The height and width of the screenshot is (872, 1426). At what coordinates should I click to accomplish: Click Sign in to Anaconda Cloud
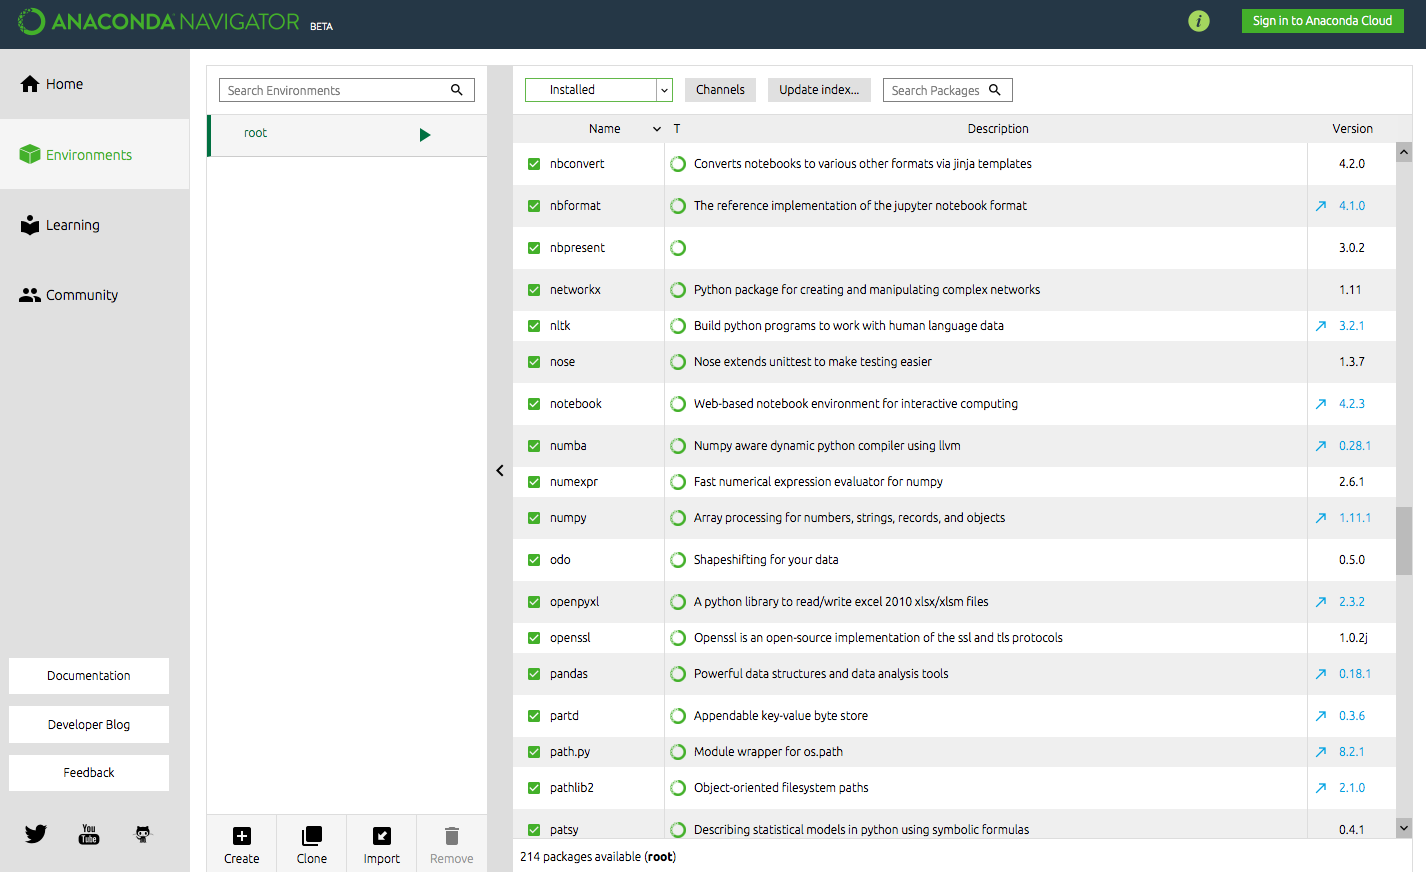click(x=1322, y=21)
